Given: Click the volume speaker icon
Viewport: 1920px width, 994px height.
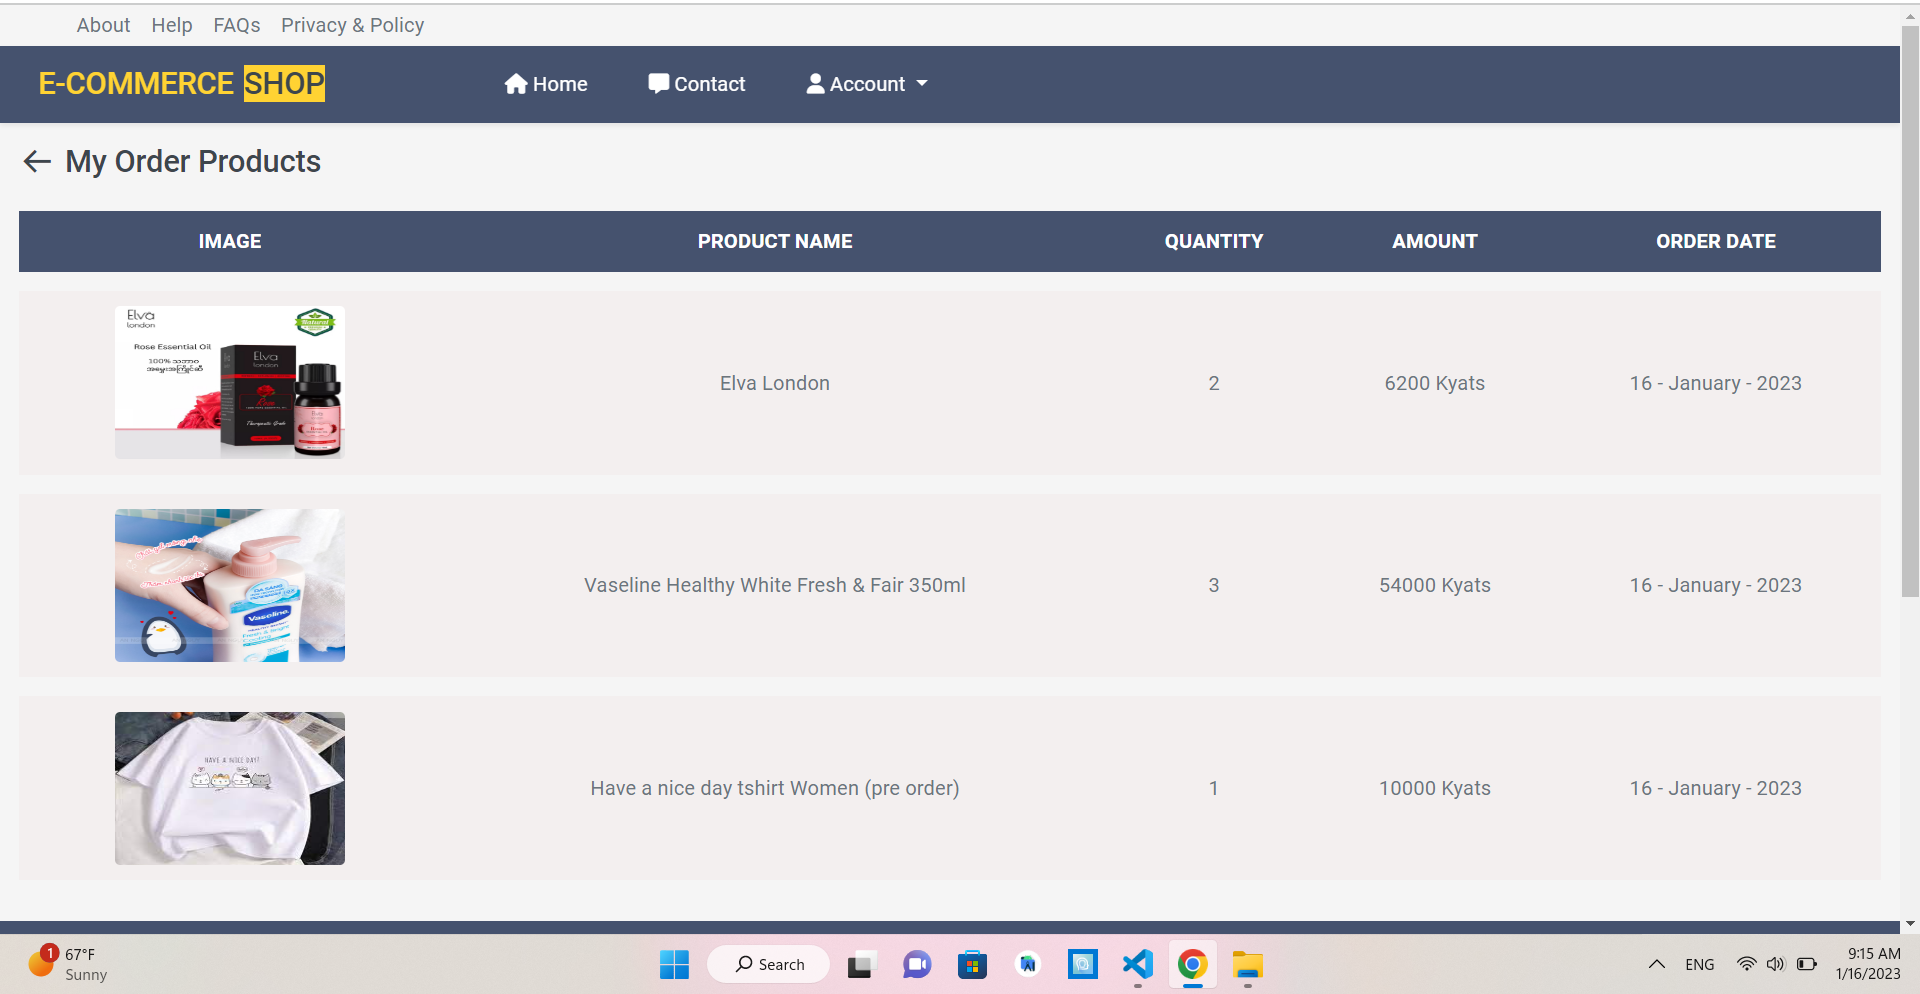Looking at the screenshot, I should point(1775,964).
